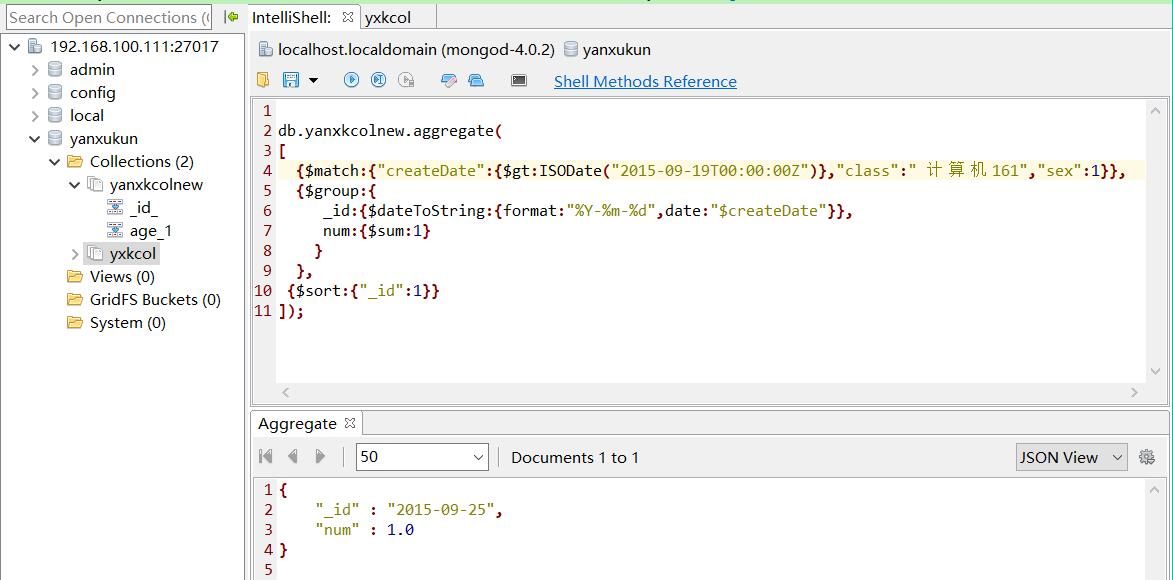The width and height of the screenshot is (1173, 580).
Task: Expand the config database node
Action: tap(34, 94)
